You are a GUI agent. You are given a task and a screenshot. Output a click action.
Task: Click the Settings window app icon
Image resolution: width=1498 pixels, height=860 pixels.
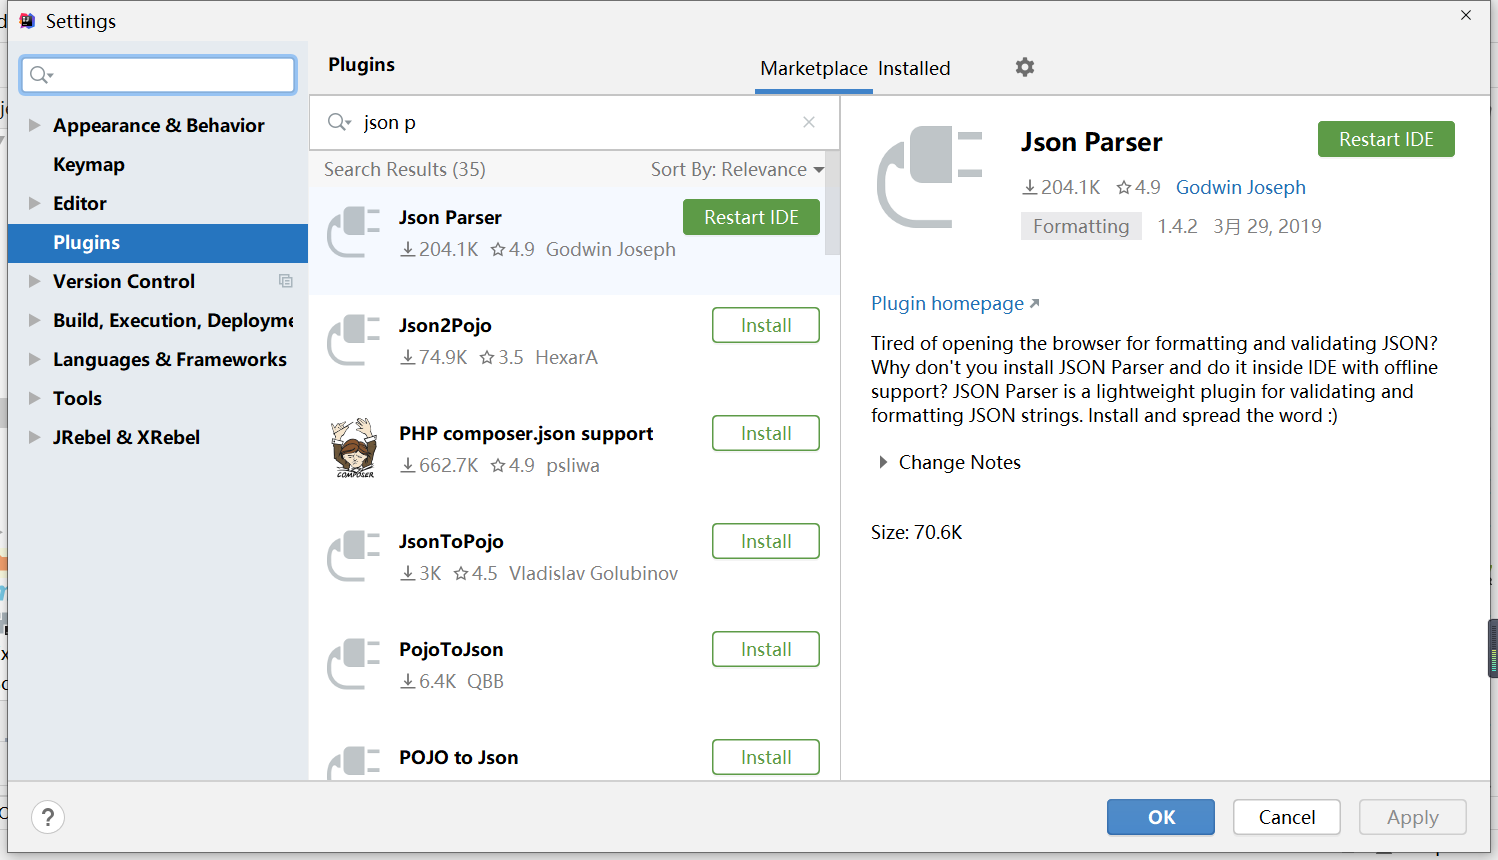tap(27, 21)
